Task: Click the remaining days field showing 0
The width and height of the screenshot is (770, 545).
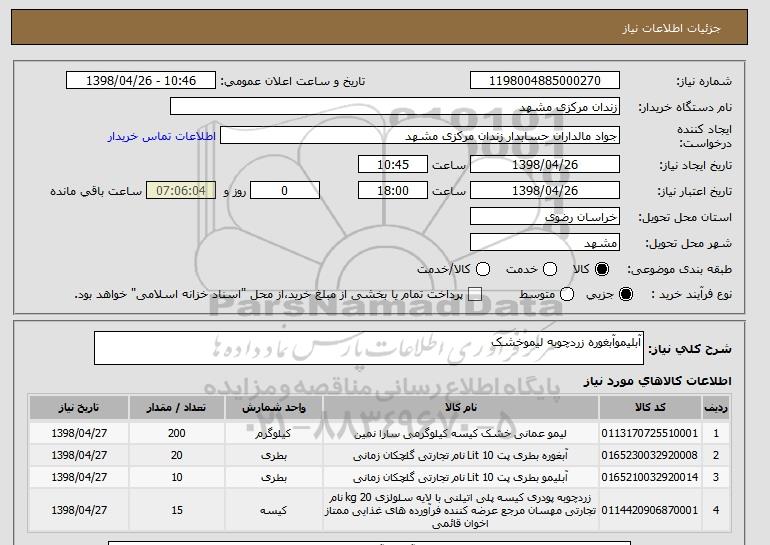Action: [285, 191]
